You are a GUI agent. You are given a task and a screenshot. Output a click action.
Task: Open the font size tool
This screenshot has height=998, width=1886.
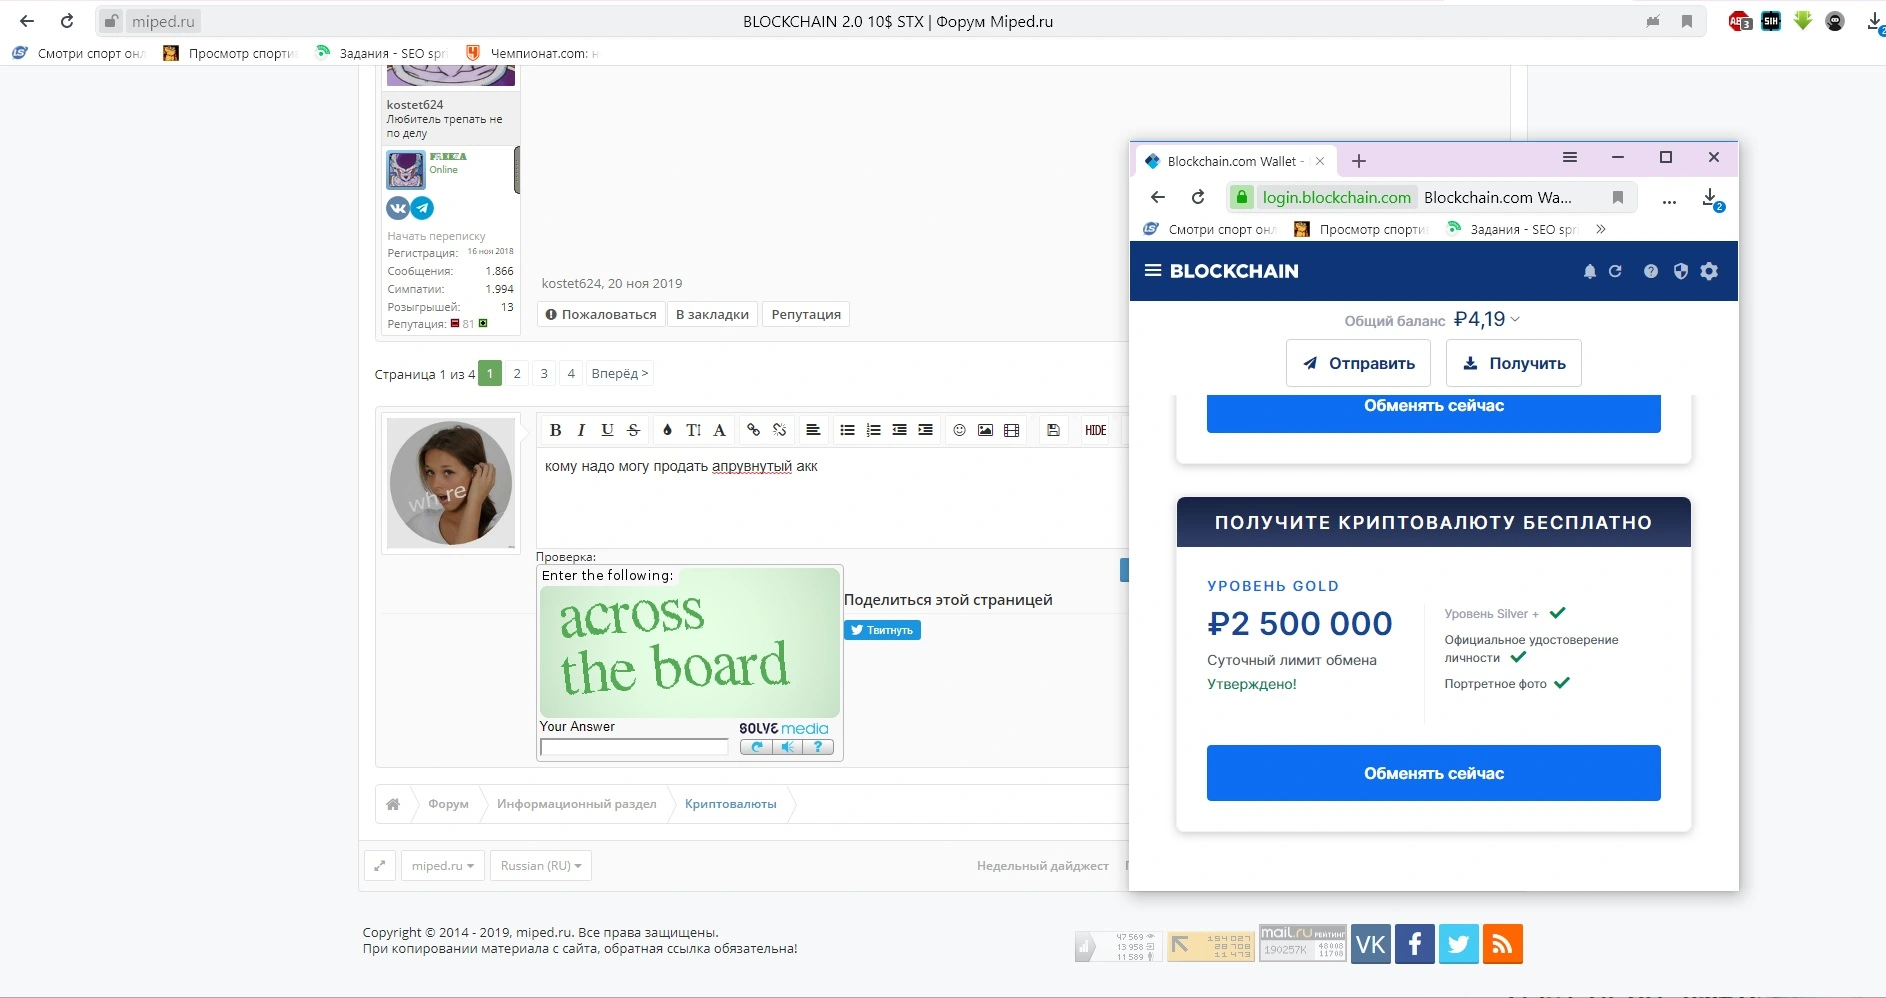[693, 430]
